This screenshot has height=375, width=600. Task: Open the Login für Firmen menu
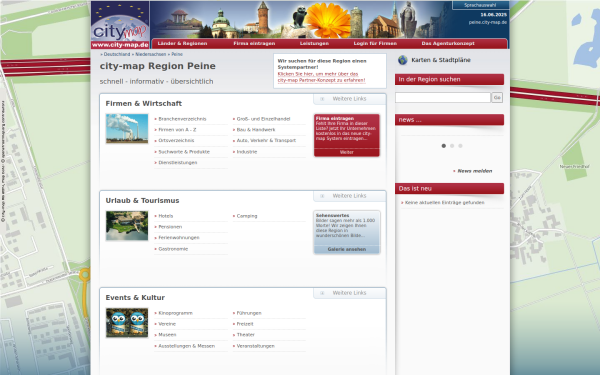point(375,44)
